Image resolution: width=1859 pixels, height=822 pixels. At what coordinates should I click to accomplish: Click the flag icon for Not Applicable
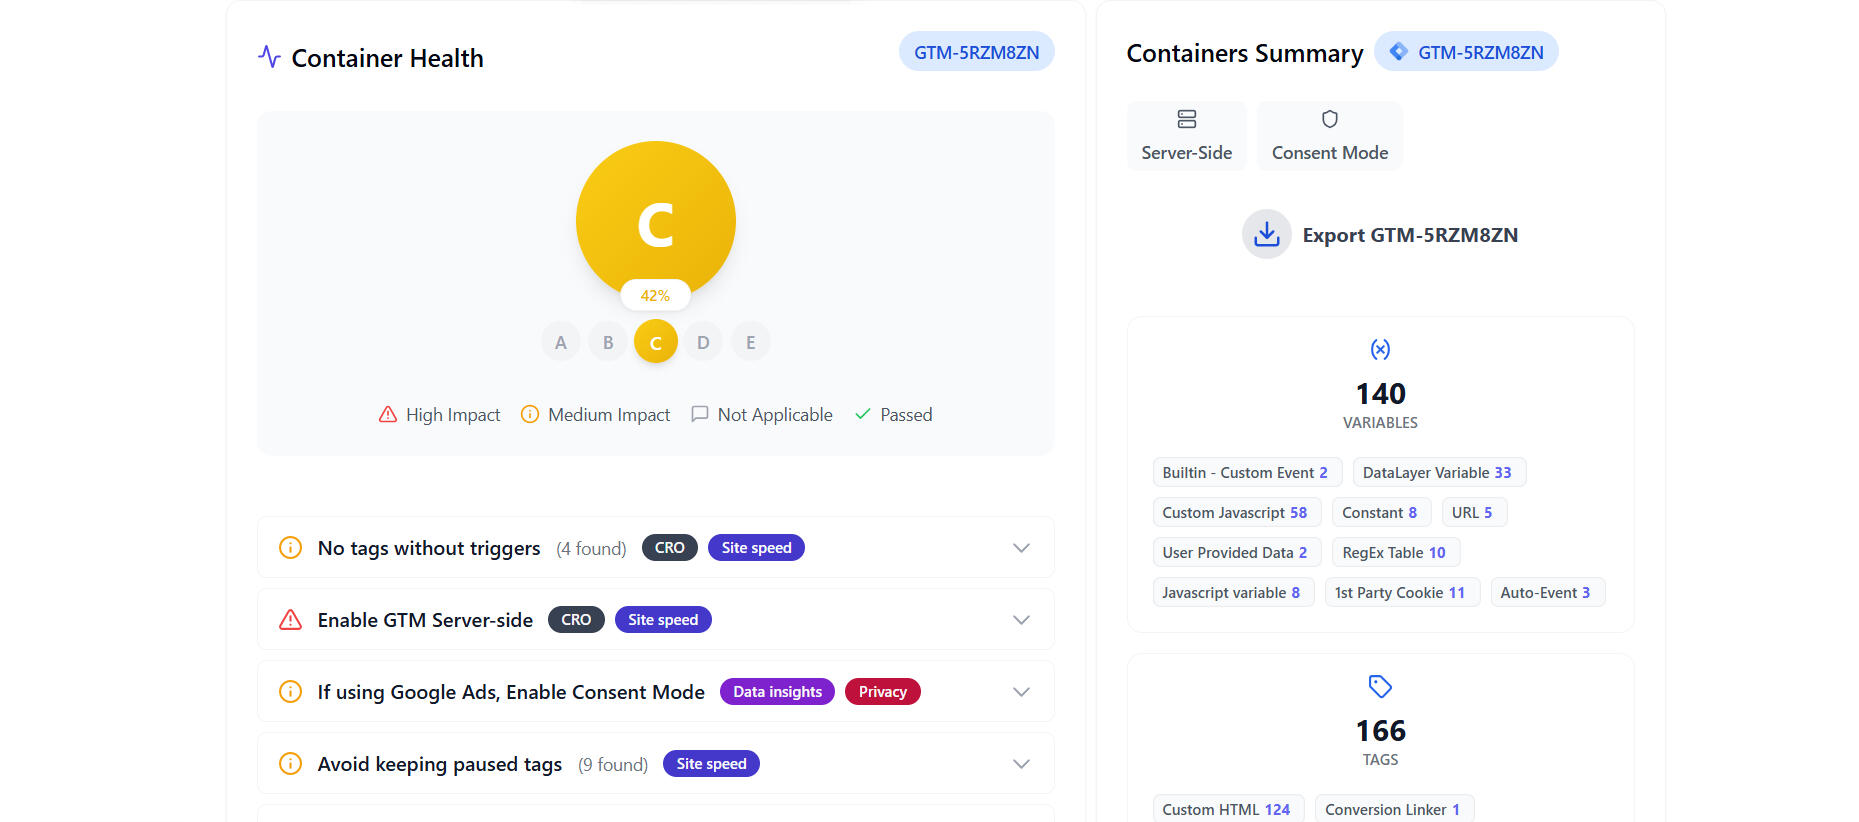700,414
